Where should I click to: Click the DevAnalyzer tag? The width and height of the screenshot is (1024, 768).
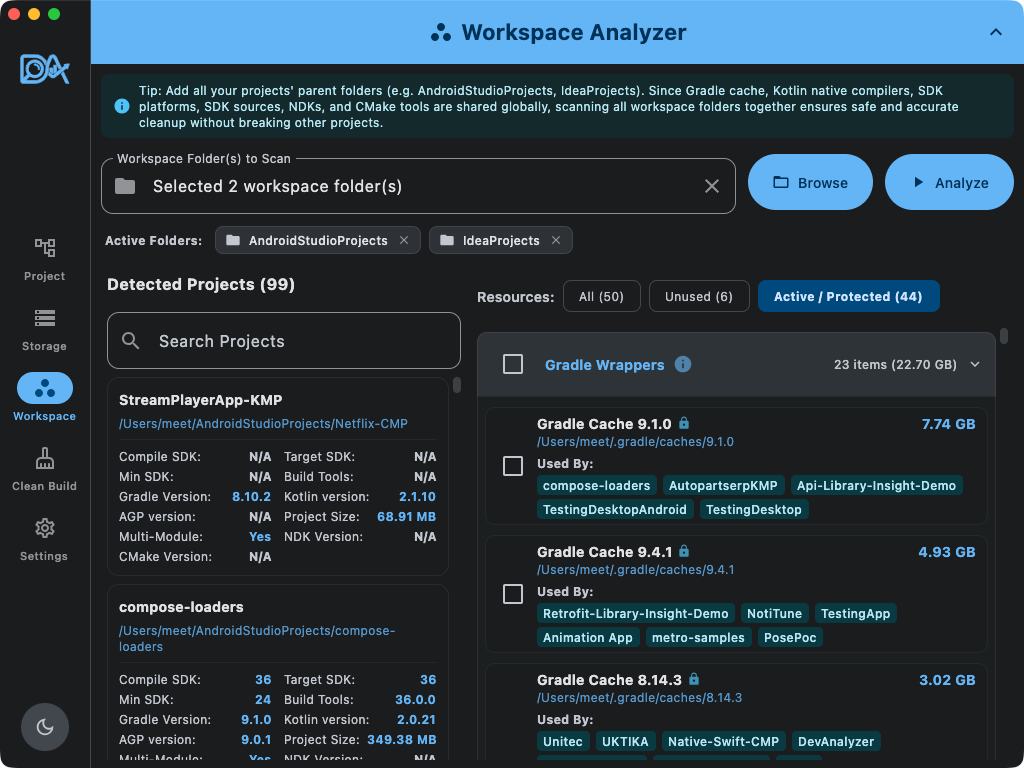pos(836,742)
